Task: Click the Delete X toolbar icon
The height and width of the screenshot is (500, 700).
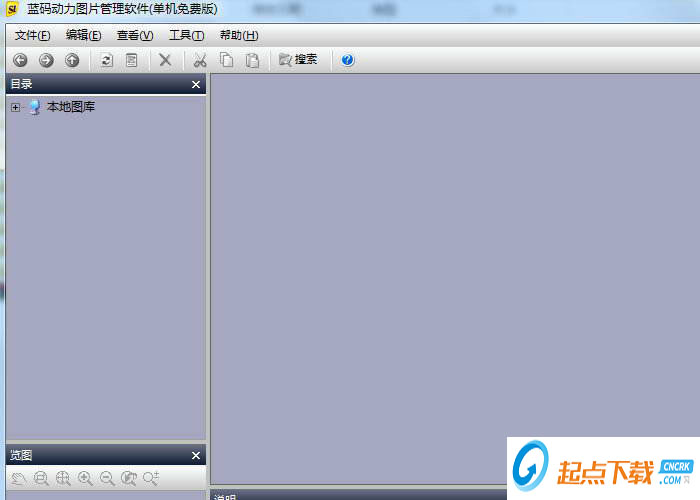Action: coord(165,60)
